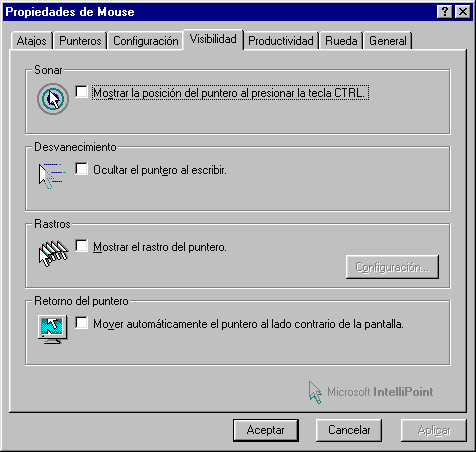
Task: Enable Mostrar el rastro del puntero
Action: click(81, 246)
